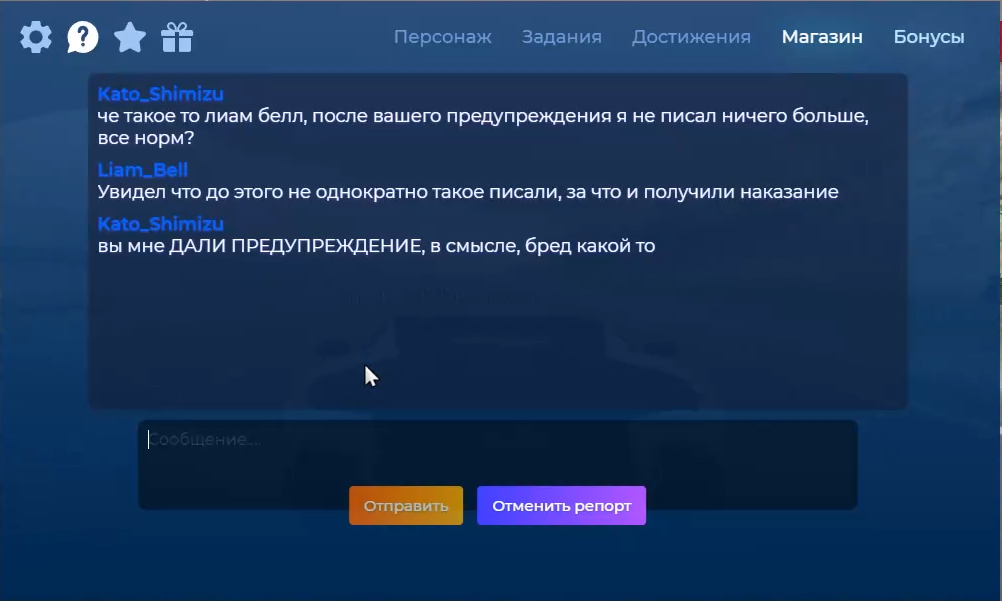View the Достижения tab

pyautogui.click(x=690, y=37)
